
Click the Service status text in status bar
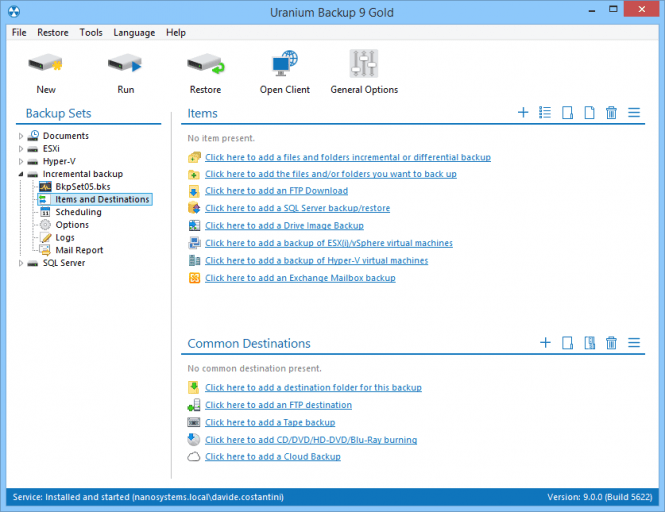tap(148, 497)
